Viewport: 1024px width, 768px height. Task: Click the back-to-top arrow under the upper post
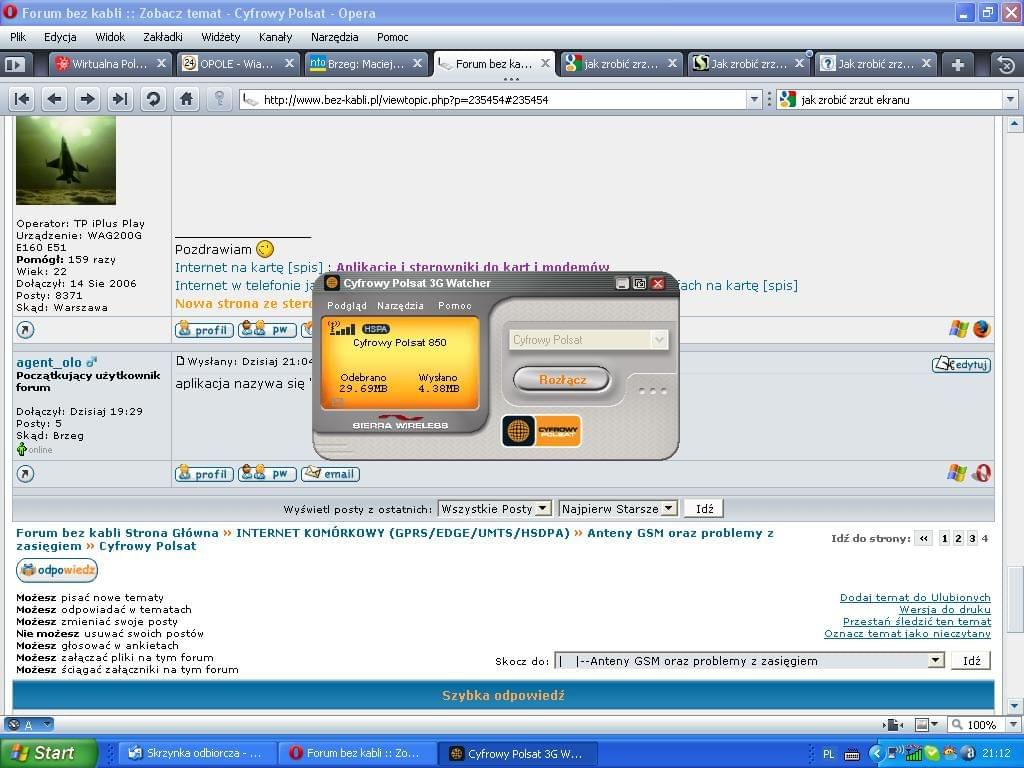point(25,330)
